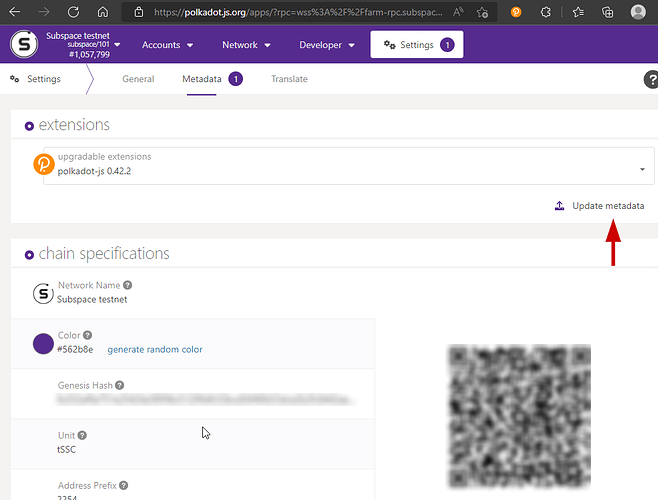The height and width of the screenshot is (500, 658).
Task: Expand the Accounts menu
Action: click(166, 45)
